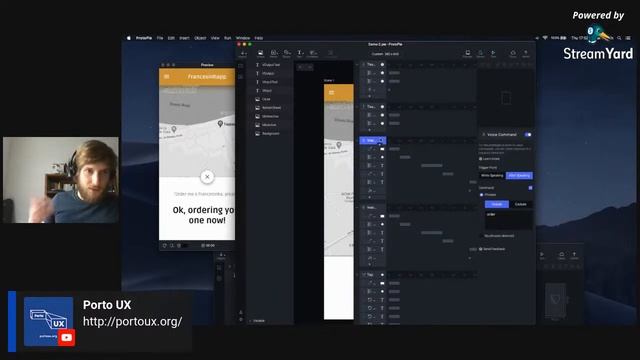Click the device thumbnail in background window

(x=556, y=300)
